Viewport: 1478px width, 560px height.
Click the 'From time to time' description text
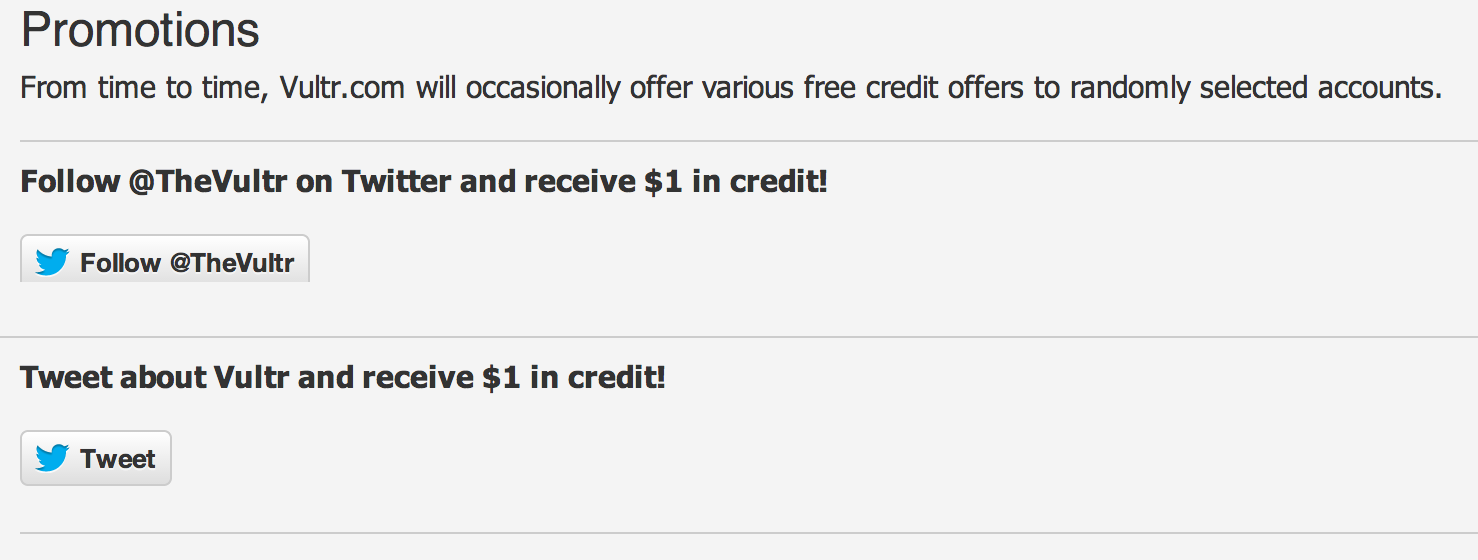tap(731, 88)
